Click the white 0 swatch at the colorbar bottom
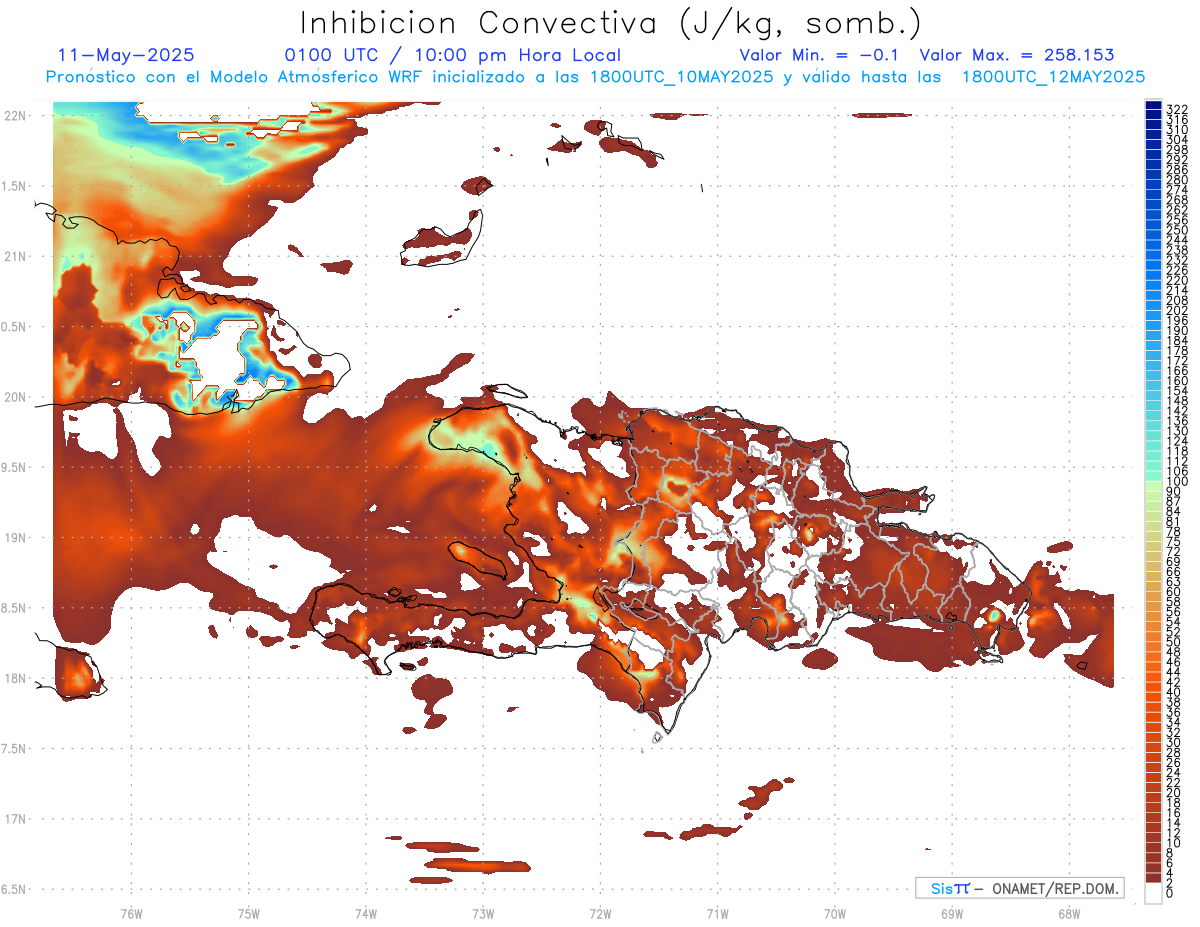Viewport: 1200px width, 927px height. [1153, 893]
